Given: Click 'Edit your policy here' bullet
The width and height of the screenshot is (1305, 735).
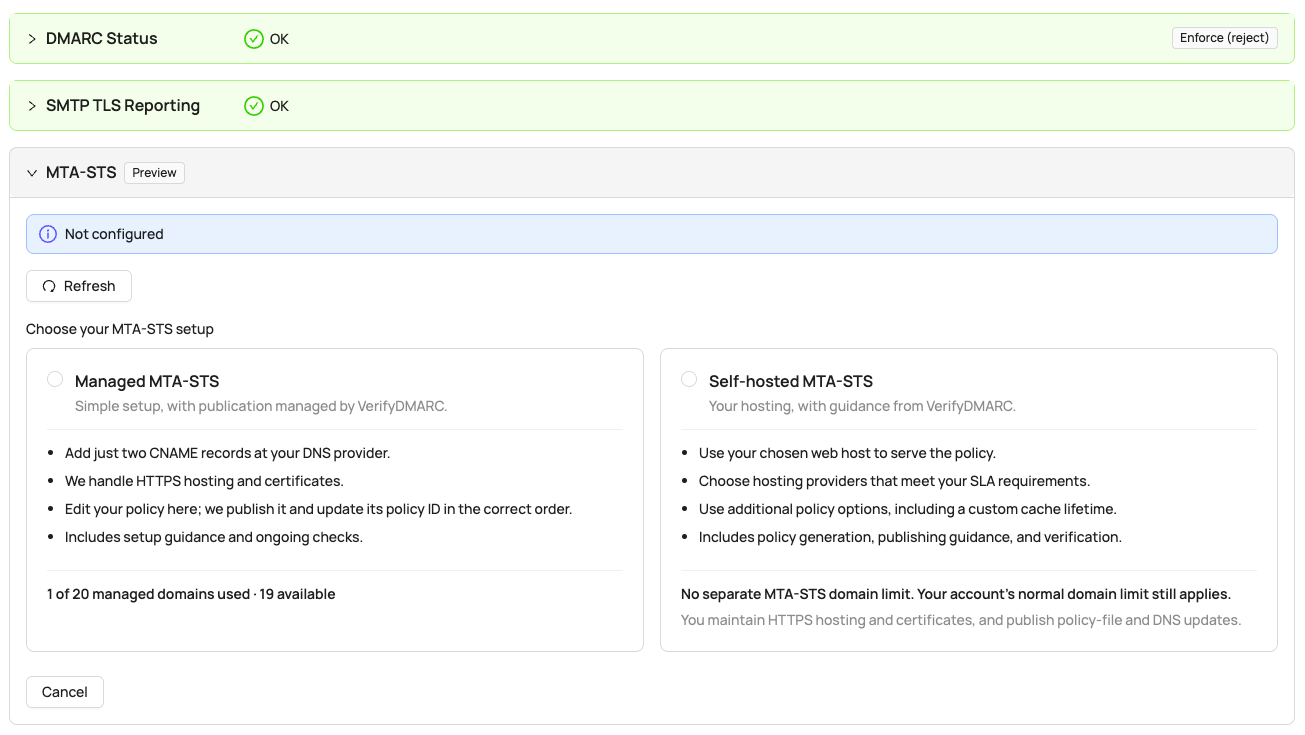Looking at the screenshot, I should [x=319, y=509].
